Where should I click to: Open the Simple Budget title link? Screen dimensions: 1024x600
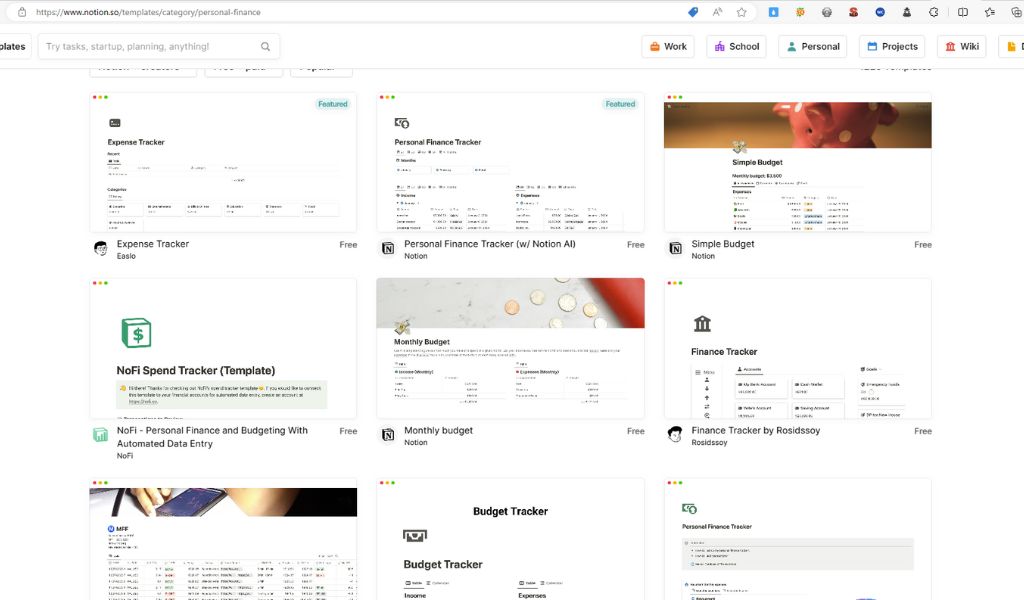[x=723, y=244]
